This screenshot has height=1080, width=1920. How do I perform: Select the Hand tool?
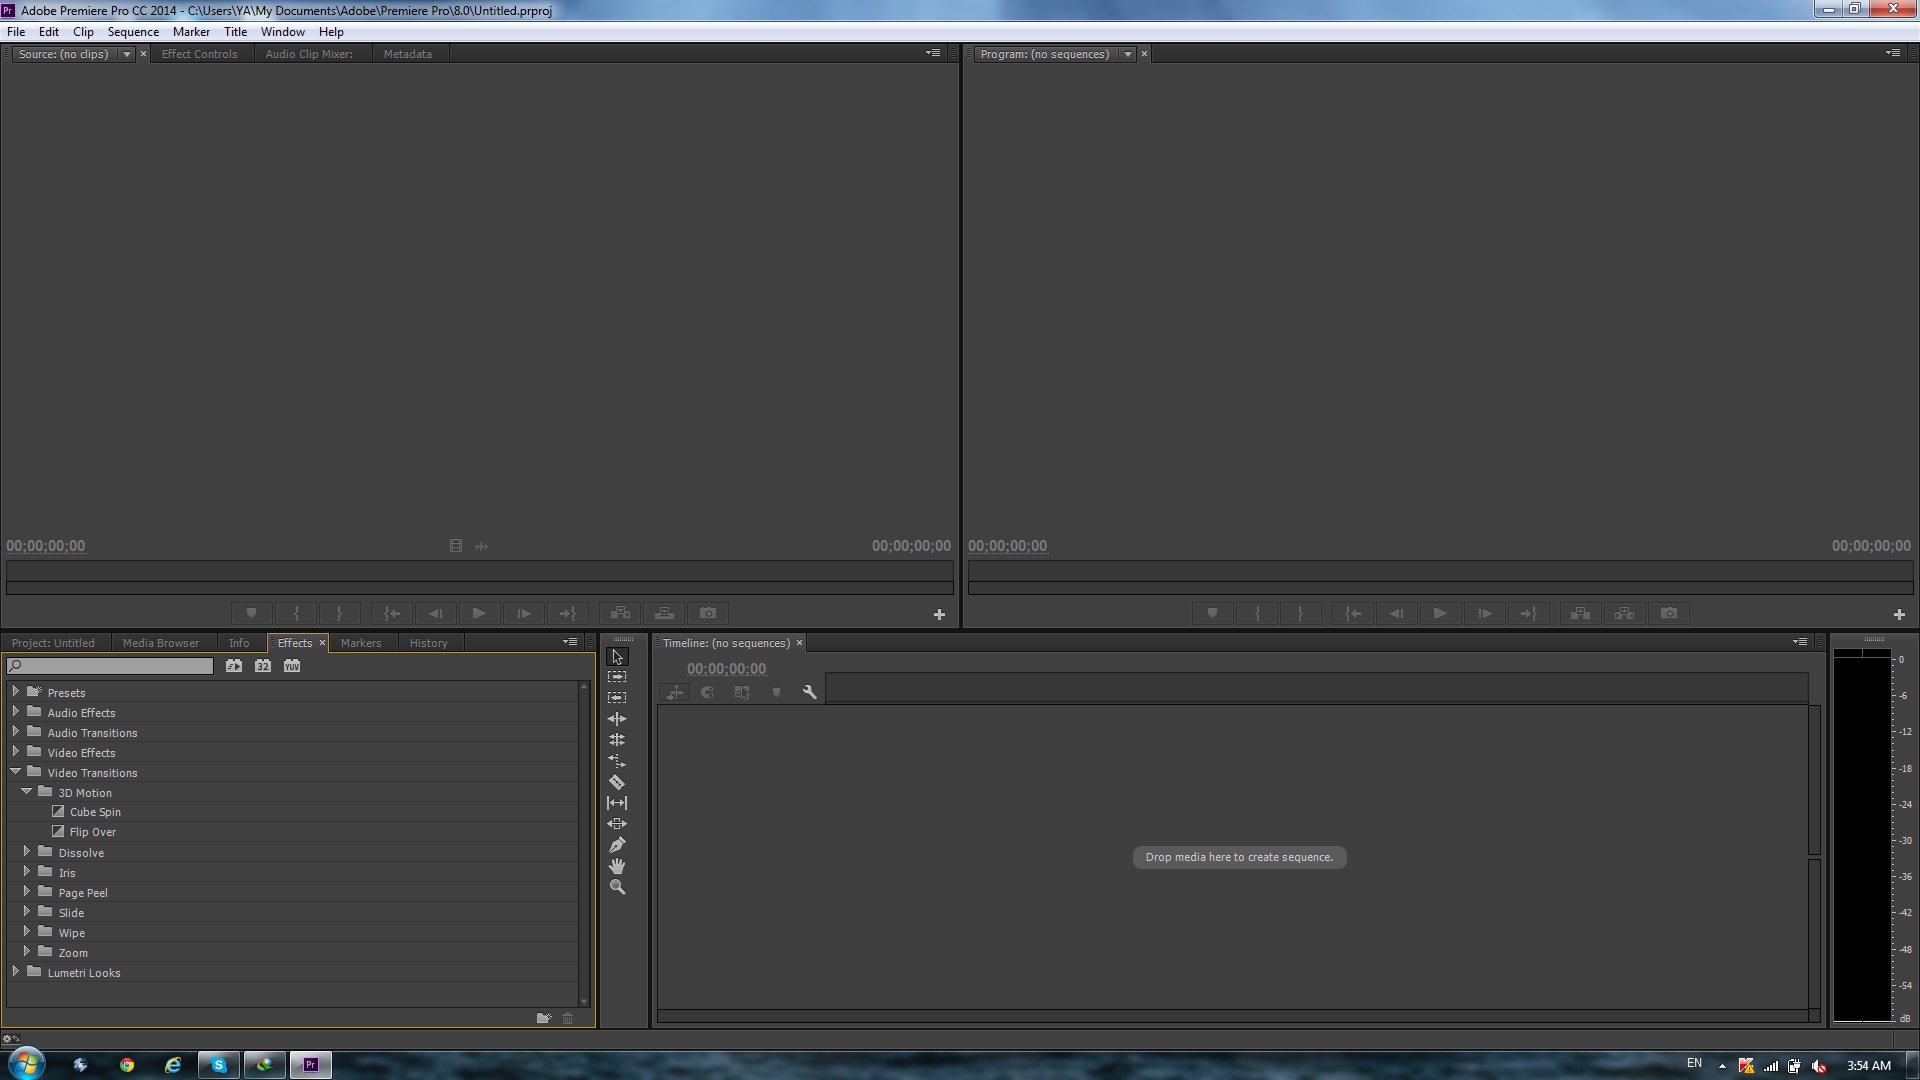click(617, 866)
